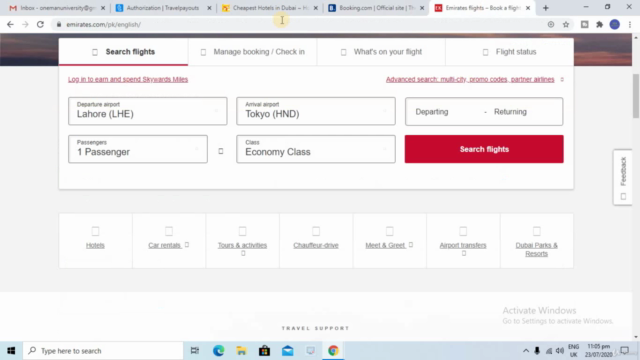Pick the Departing date
This screenshot has height=360, width=640.
coord(432,112)
